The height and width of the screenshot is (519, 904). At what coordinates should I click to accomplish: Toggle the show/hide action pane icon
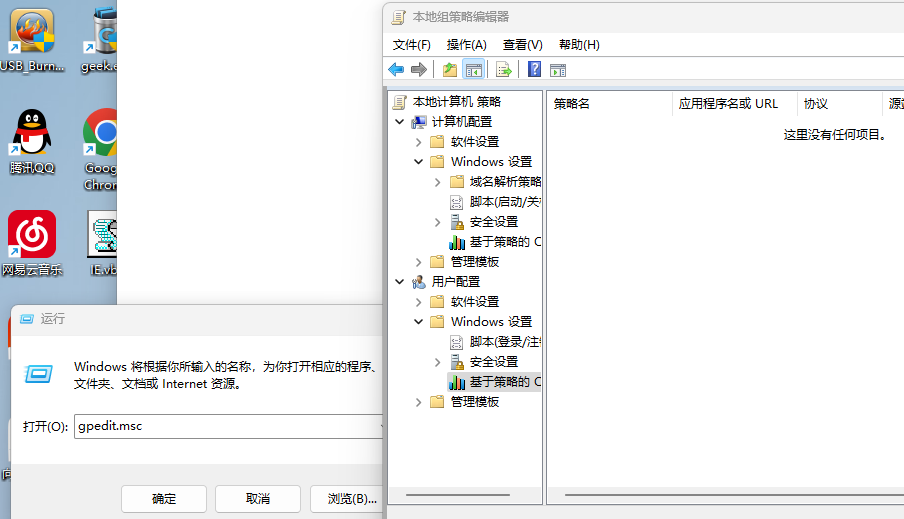558,69
